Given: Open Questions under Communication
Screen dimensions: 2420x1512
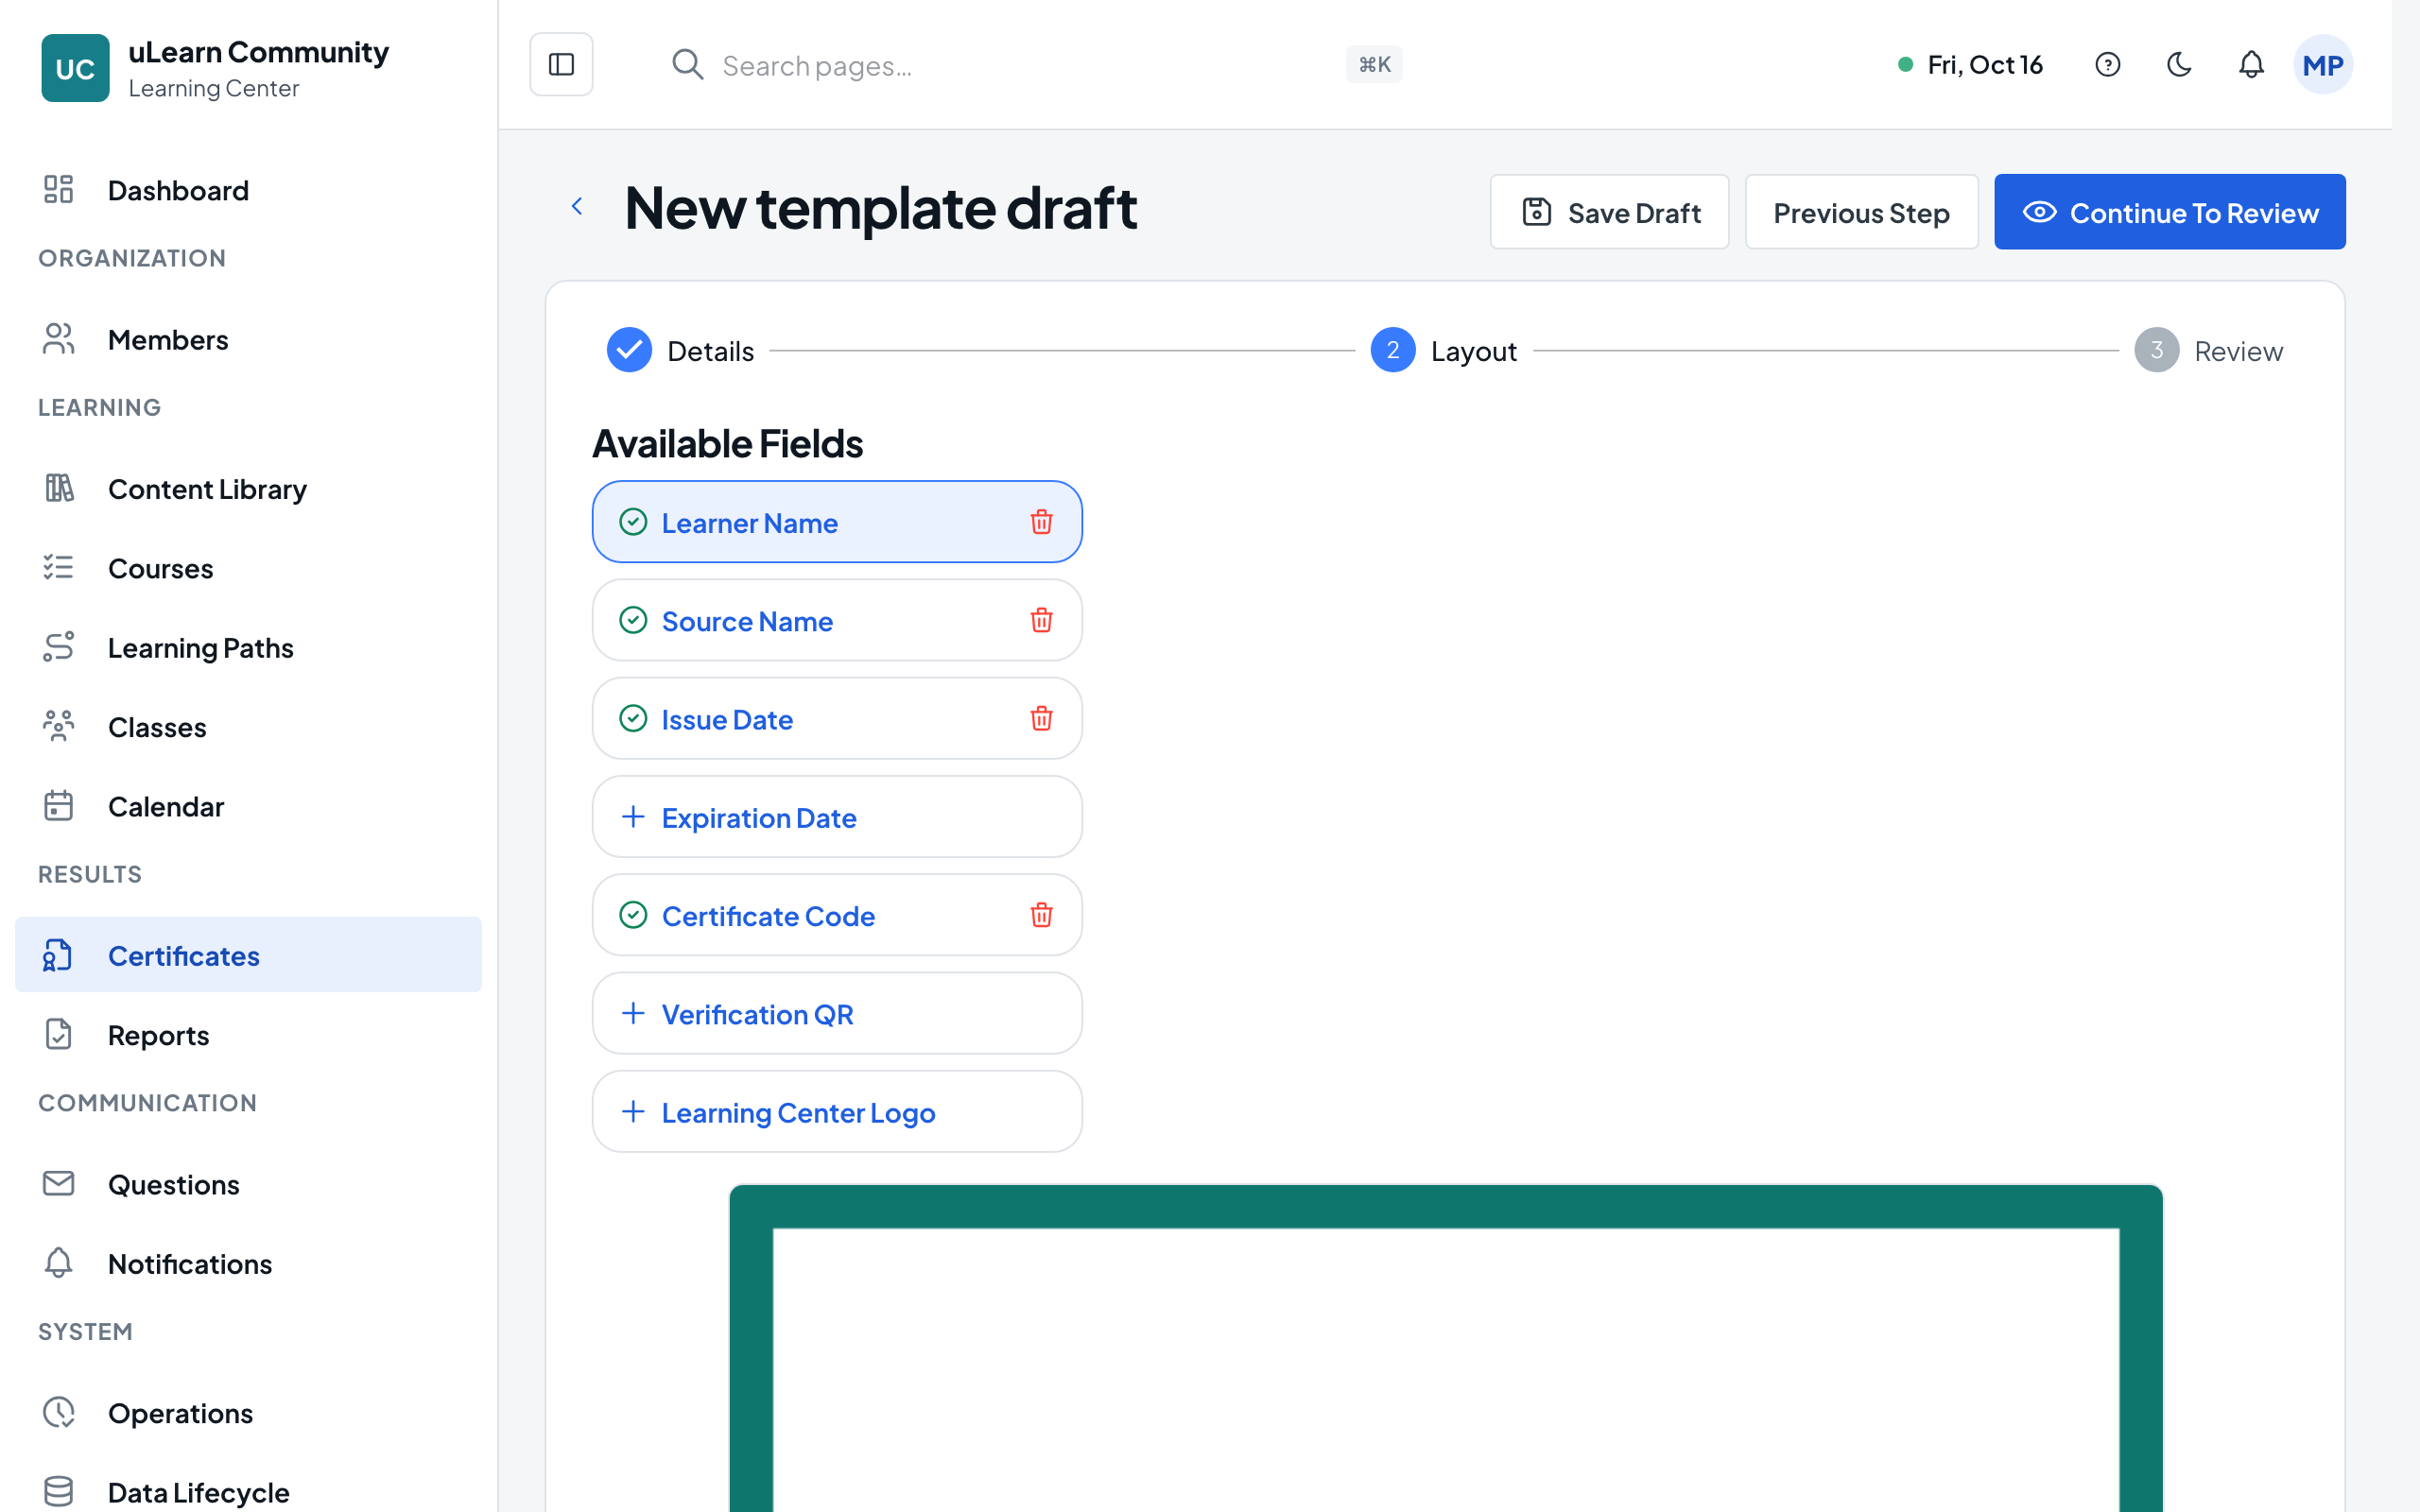Looking at the screenshot, I should click(248, 1184).
